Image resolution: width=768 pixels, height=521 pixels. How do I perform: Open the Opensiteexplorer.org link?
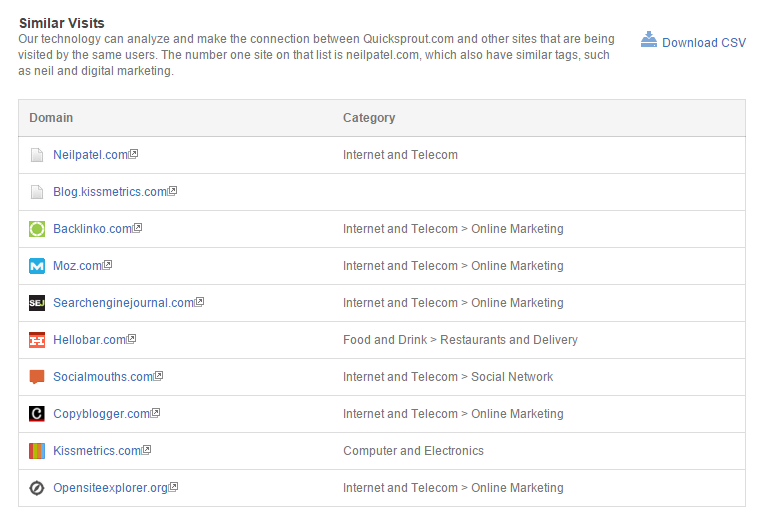[x=111, y=488]
